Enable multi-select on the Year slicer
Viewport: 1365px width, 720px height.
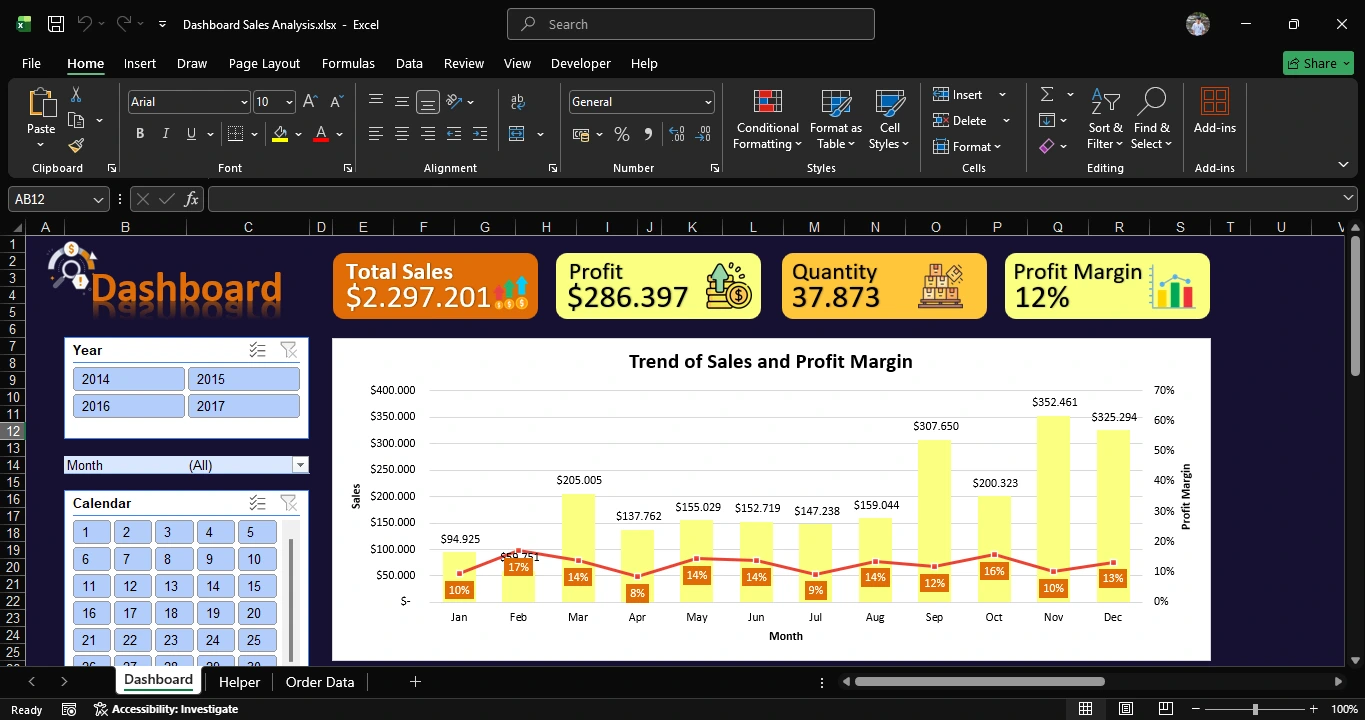[x=257, y=350]
